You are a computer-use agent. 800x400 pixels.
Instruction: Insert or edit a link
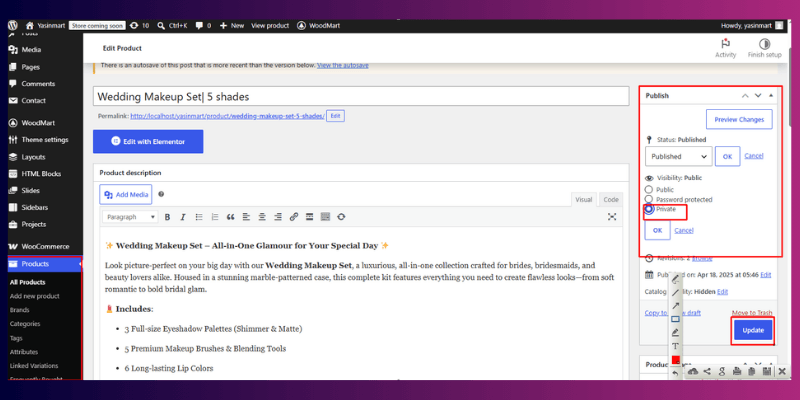point(293,217)
